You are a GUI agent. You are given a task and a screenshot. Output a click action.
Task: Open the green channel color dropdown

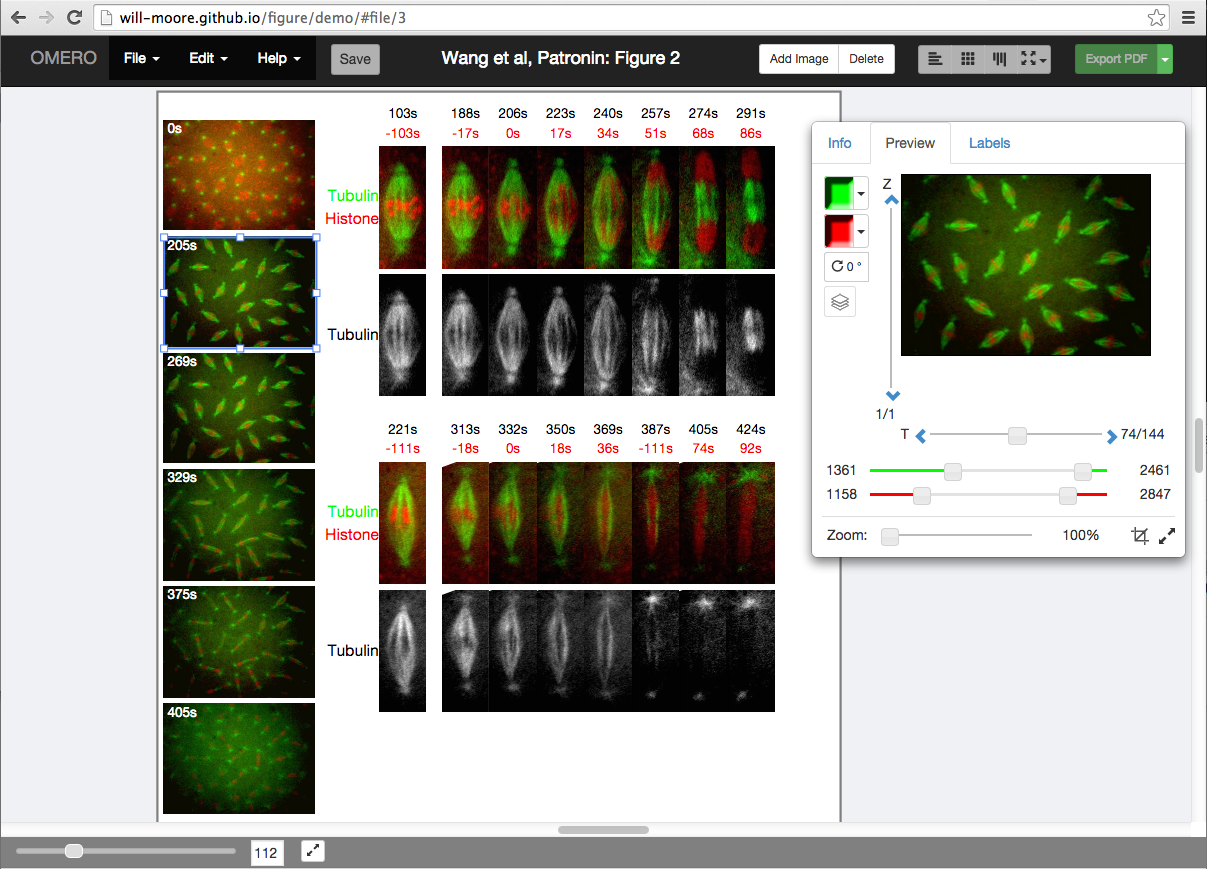tap(862, 193)
